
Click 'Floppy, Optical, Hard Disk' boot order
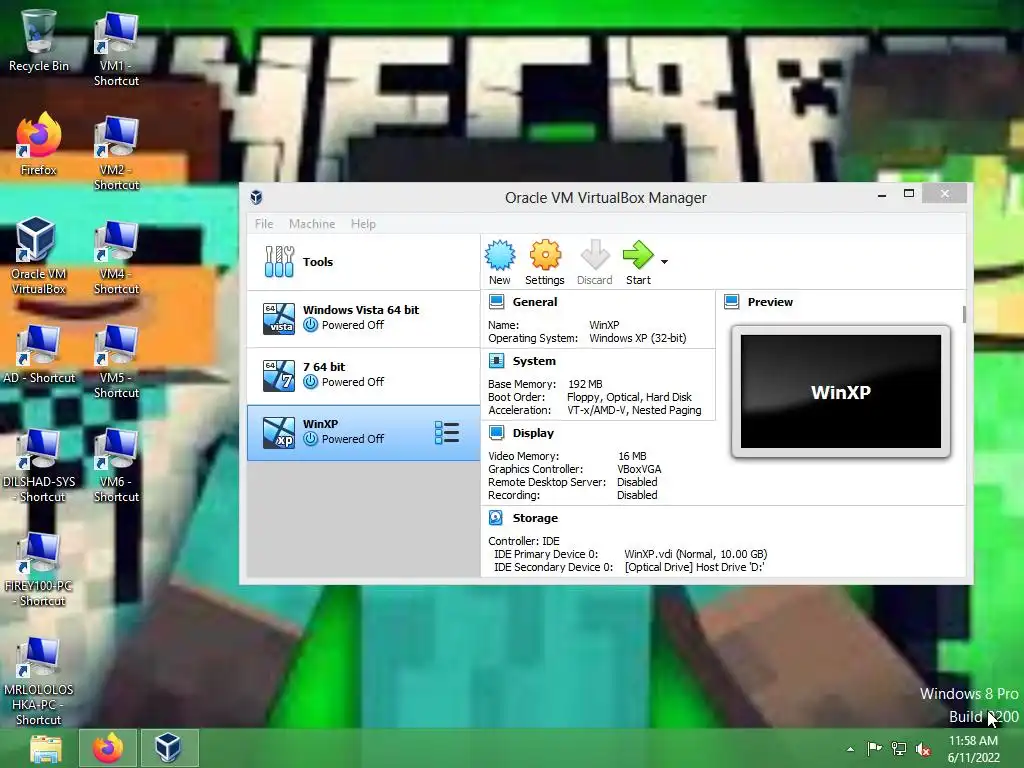(x=629, y=397)
